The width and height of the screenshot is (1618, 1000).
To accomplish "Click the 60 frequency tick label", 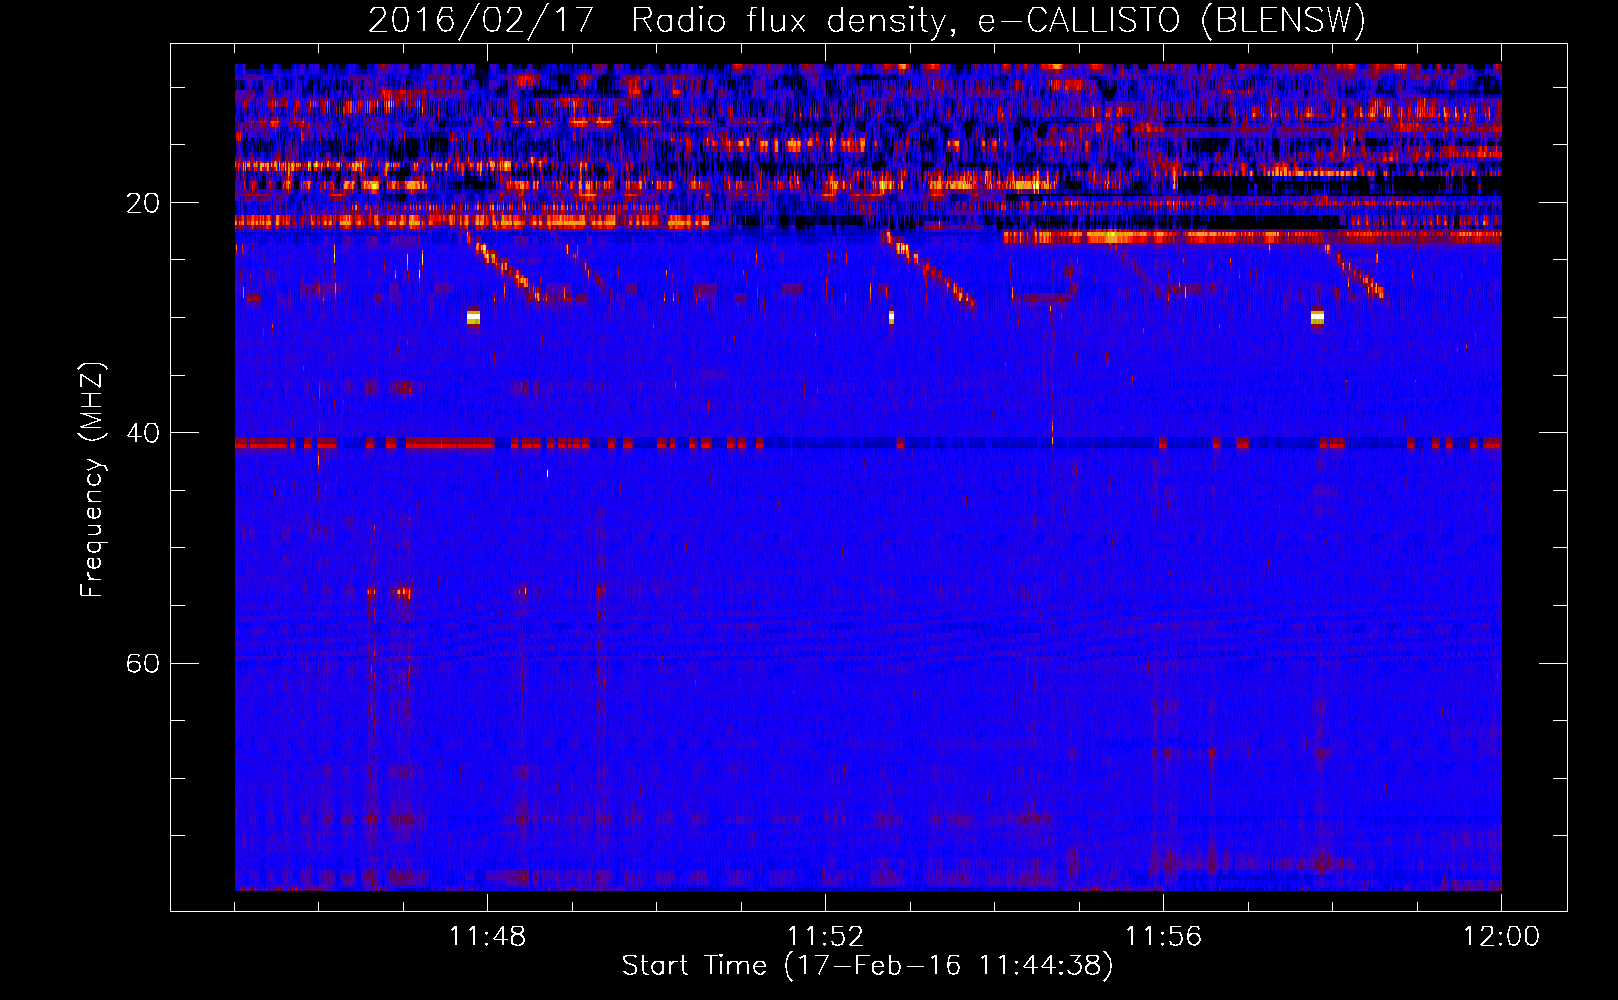I will pos(142,664).
